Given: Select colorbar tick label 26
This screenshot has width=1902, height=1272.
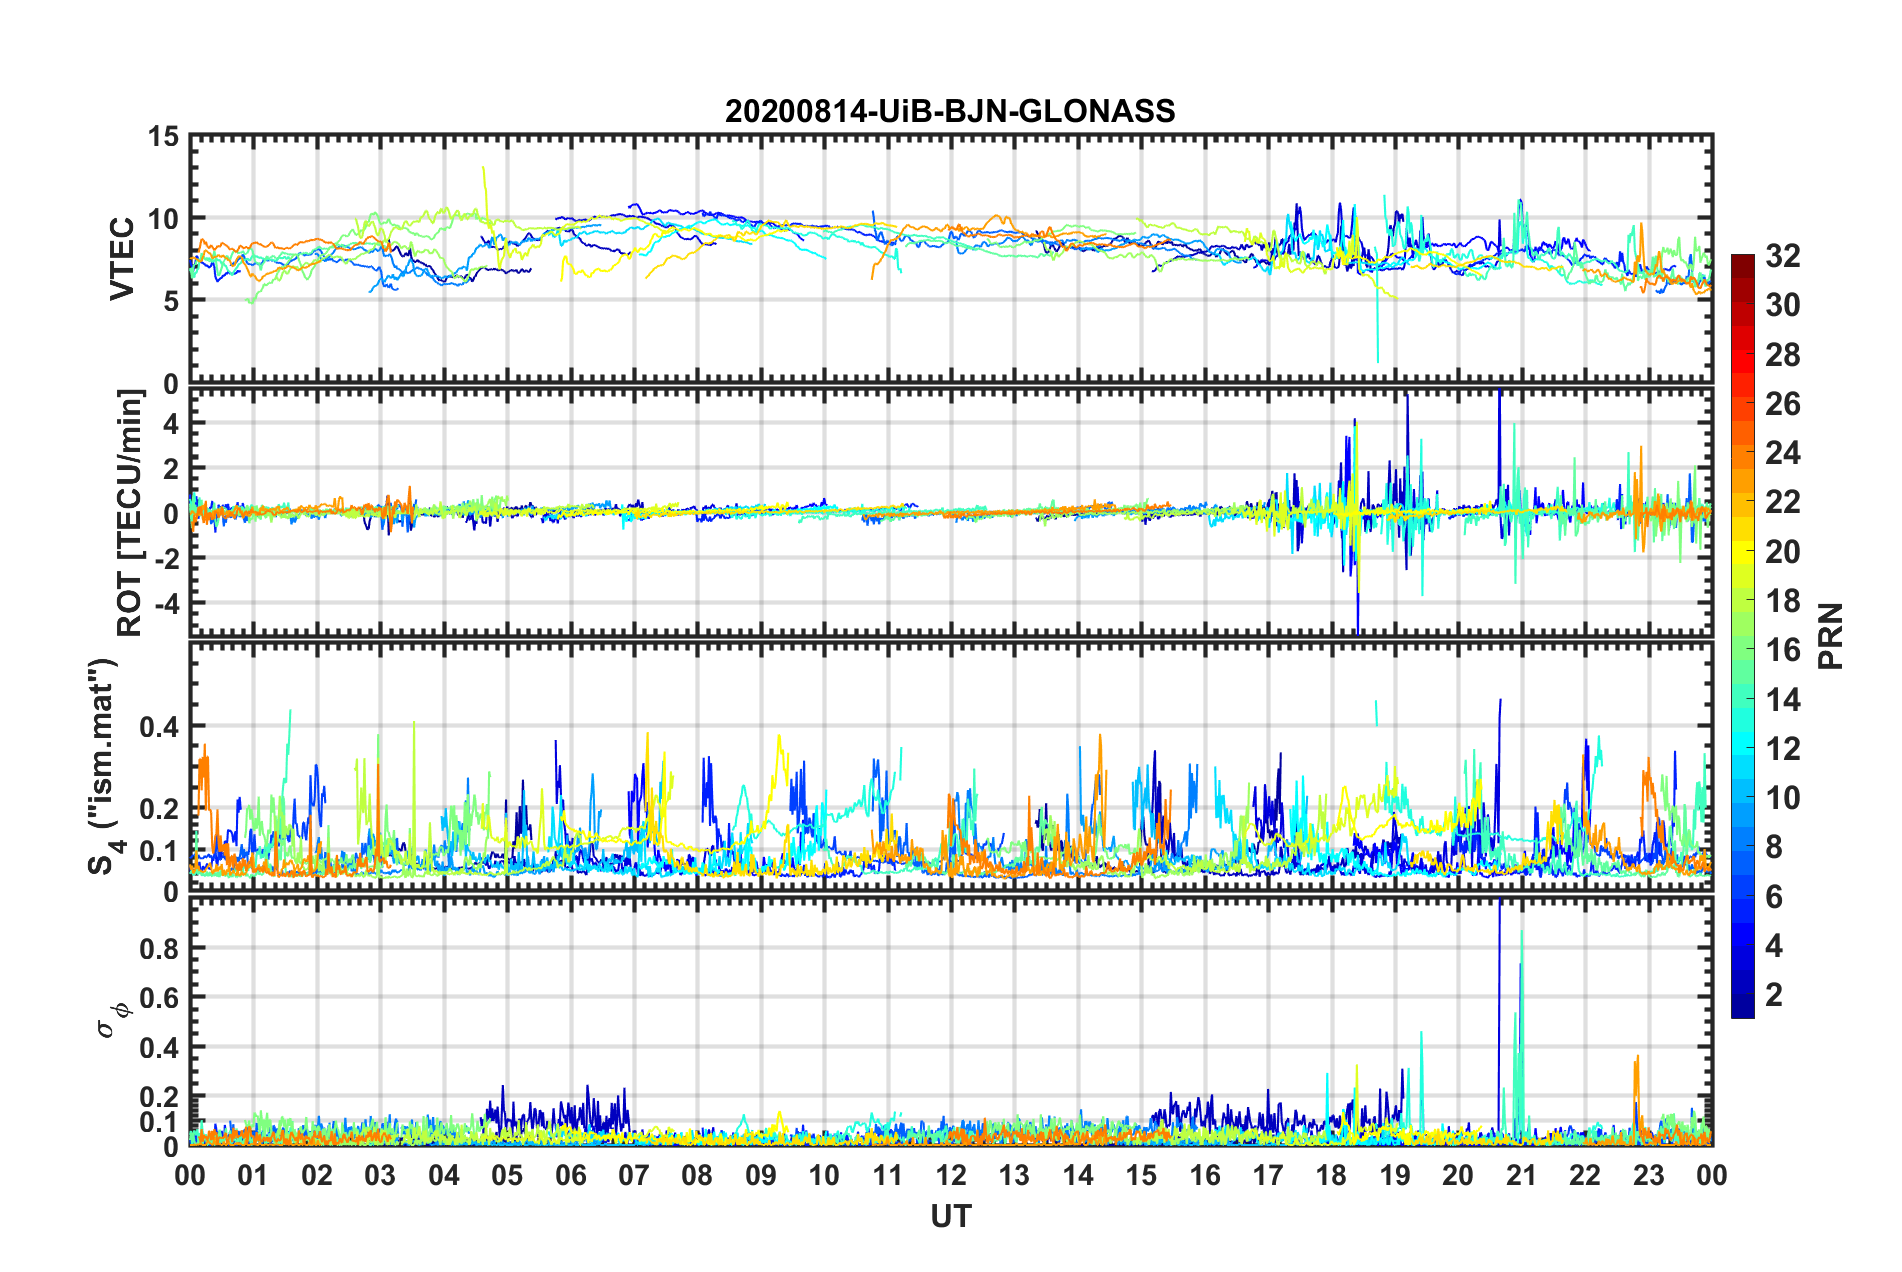Looking at the screenshot, I should 1783,404.
